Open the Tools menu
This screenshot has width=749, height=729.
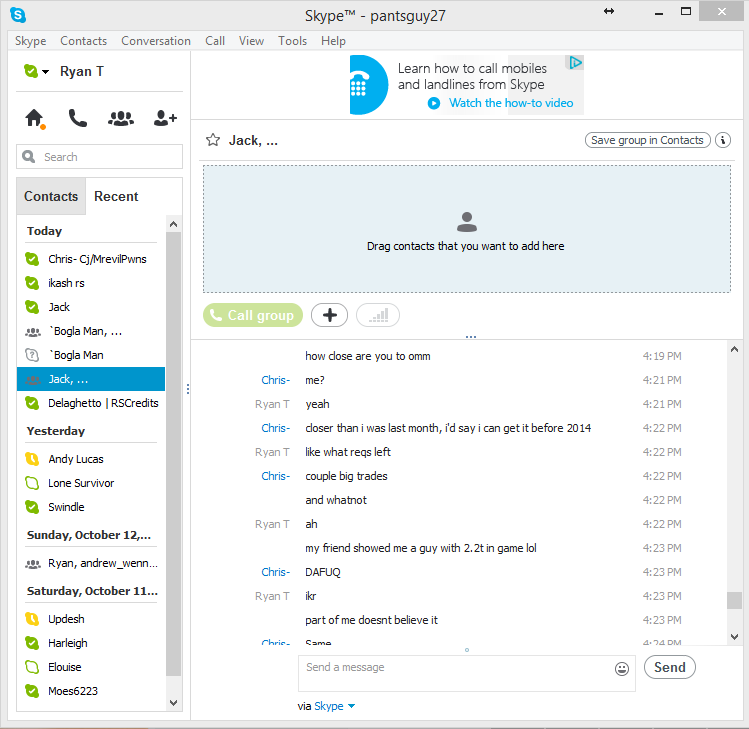click(292, 41)
